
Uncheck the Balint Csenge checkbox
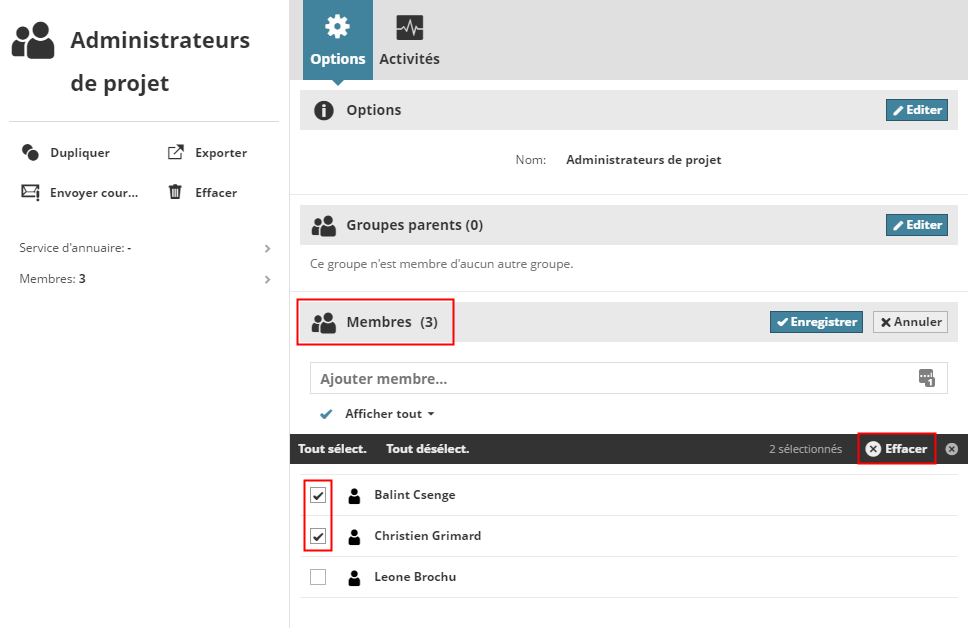318,495
